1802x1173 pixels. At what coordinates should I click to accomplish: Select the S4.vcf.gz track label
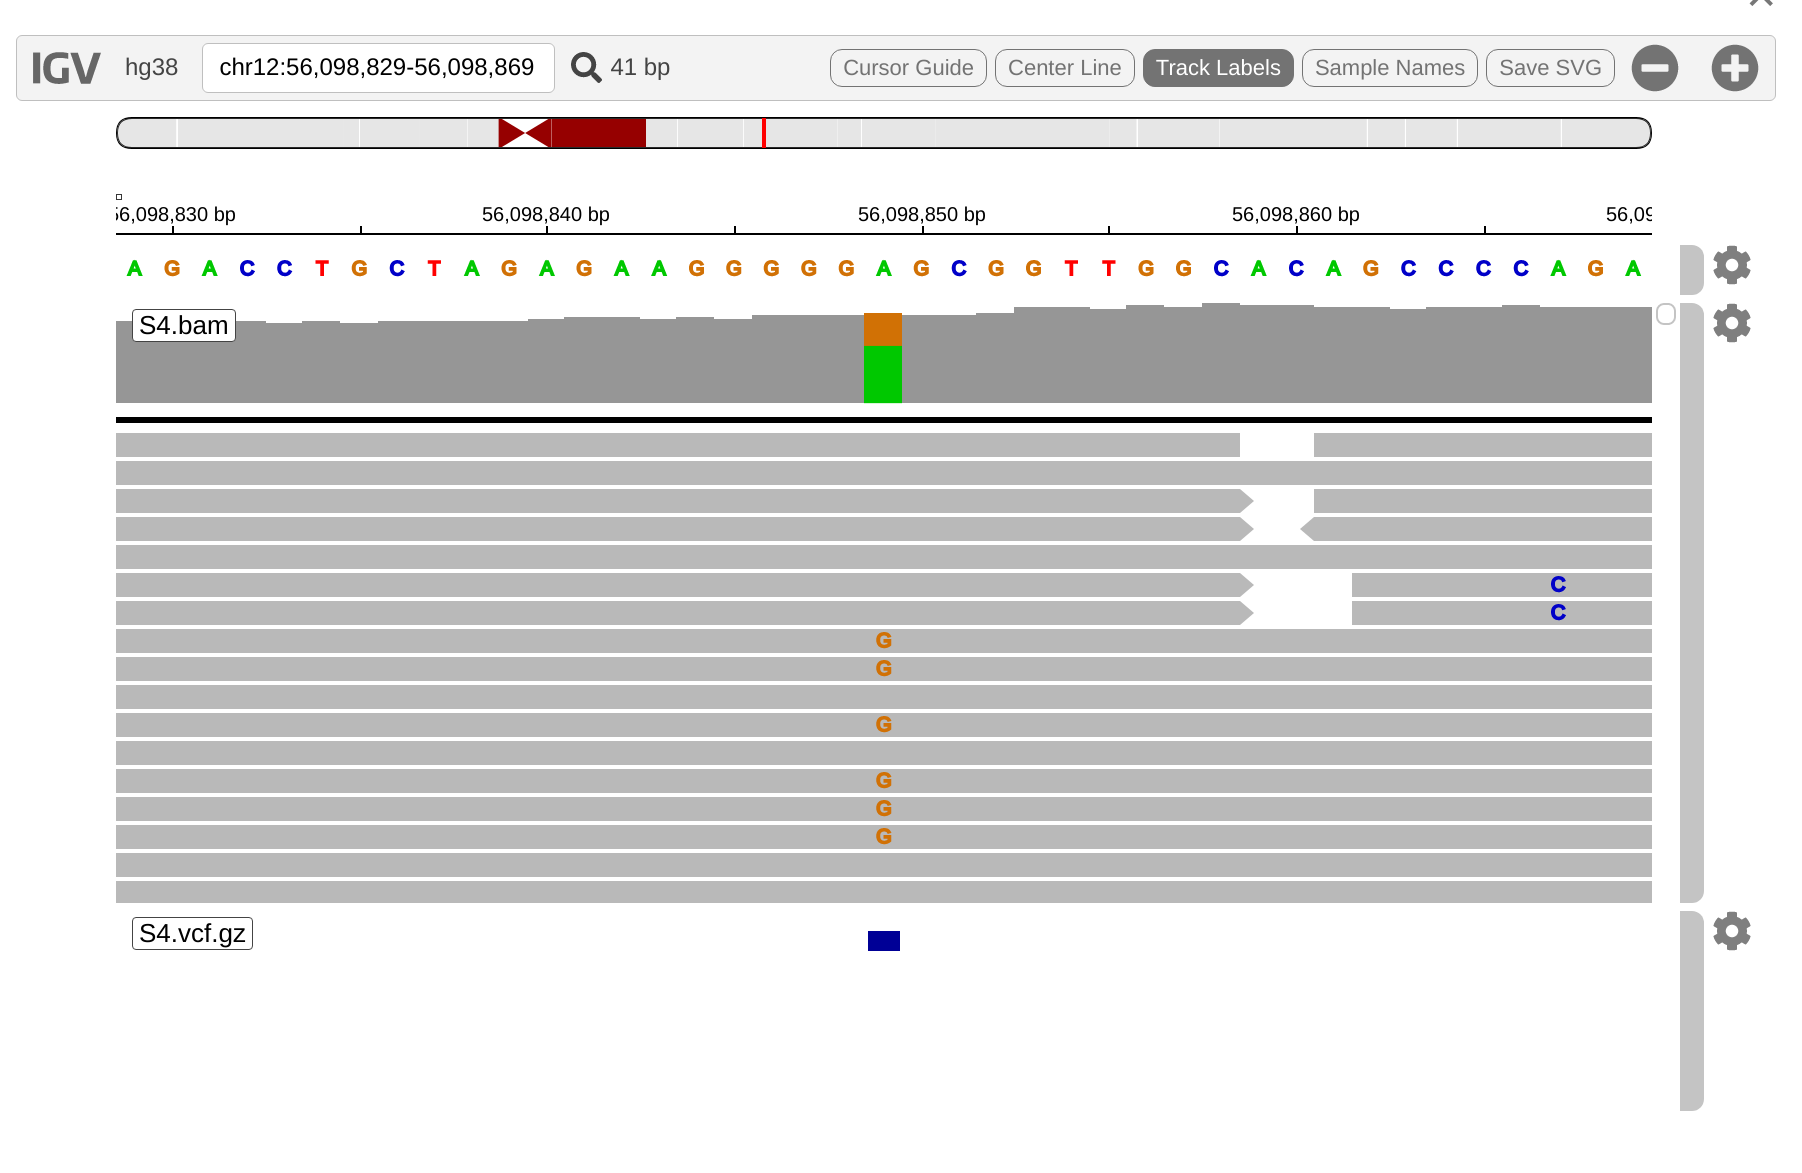tap(192, 933)
